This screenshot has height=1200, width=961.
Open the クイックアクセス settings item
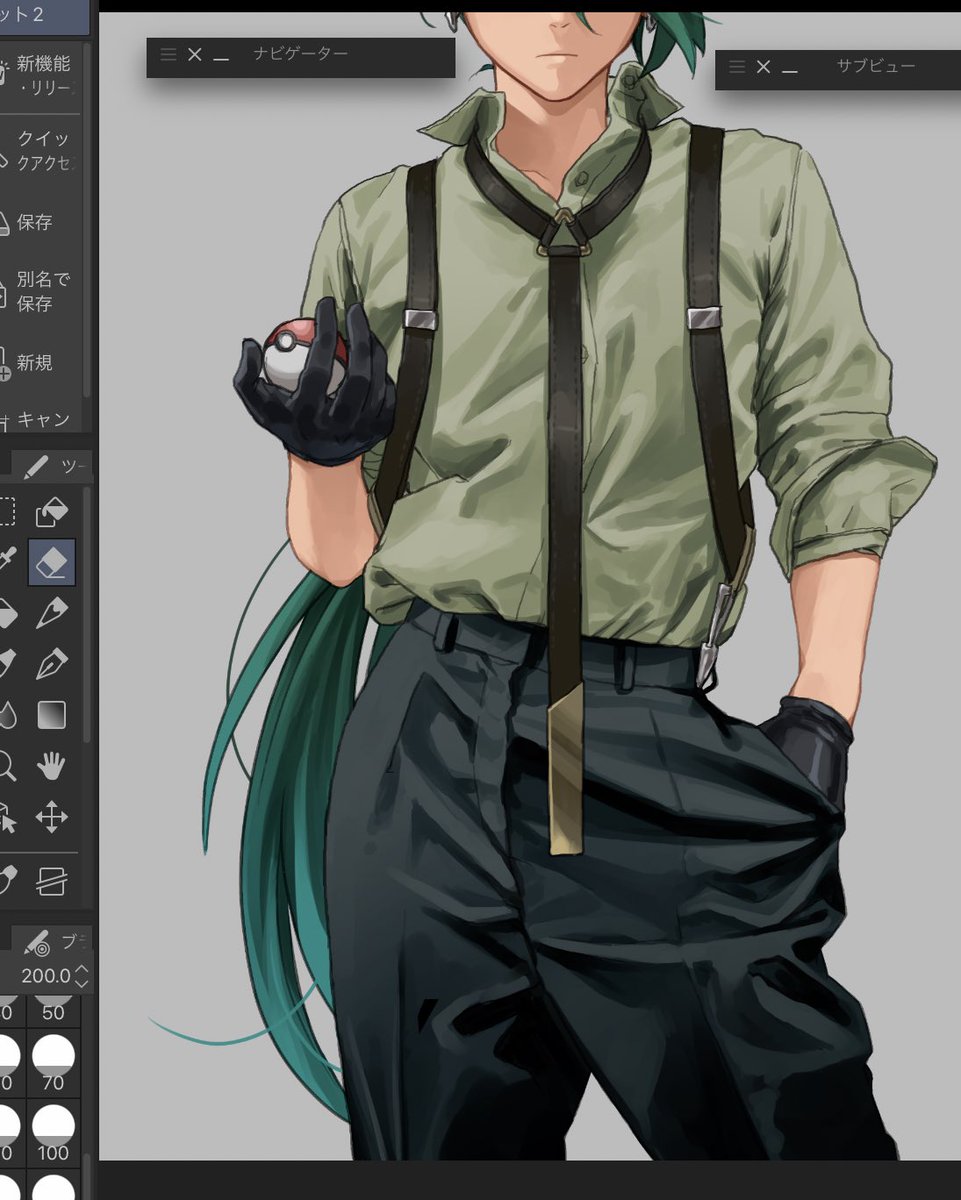coord(37,150)
